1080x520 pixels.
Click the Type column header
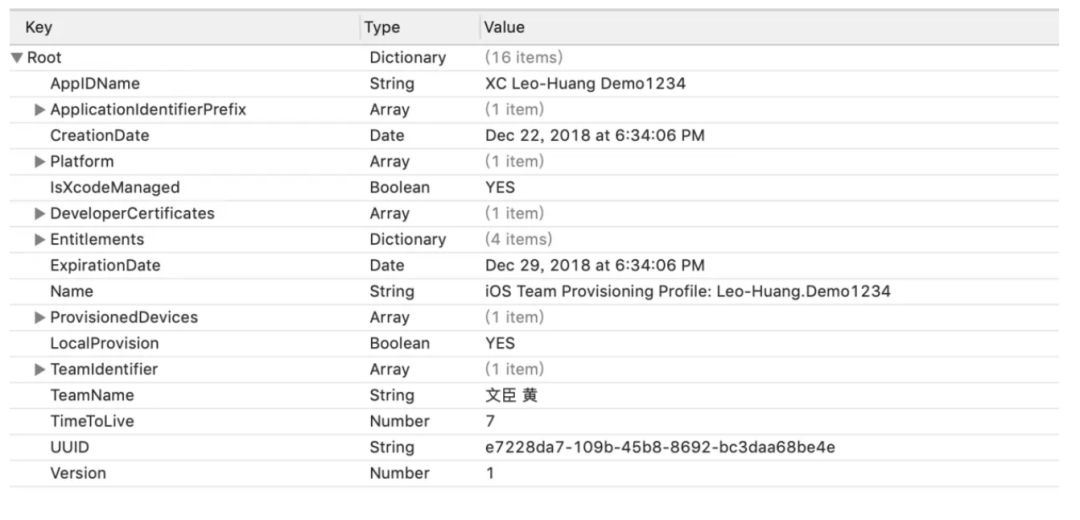[x=382, y=27]
